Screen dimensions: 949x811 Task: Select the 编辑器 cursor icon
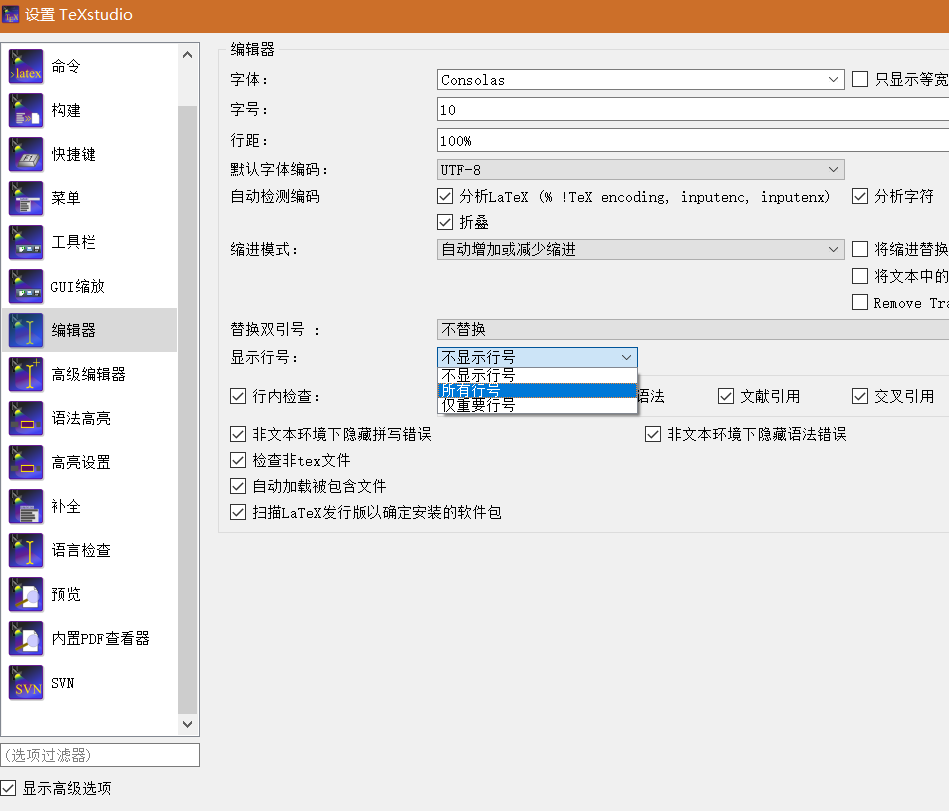pyautogui.click(x=26, y=330)
